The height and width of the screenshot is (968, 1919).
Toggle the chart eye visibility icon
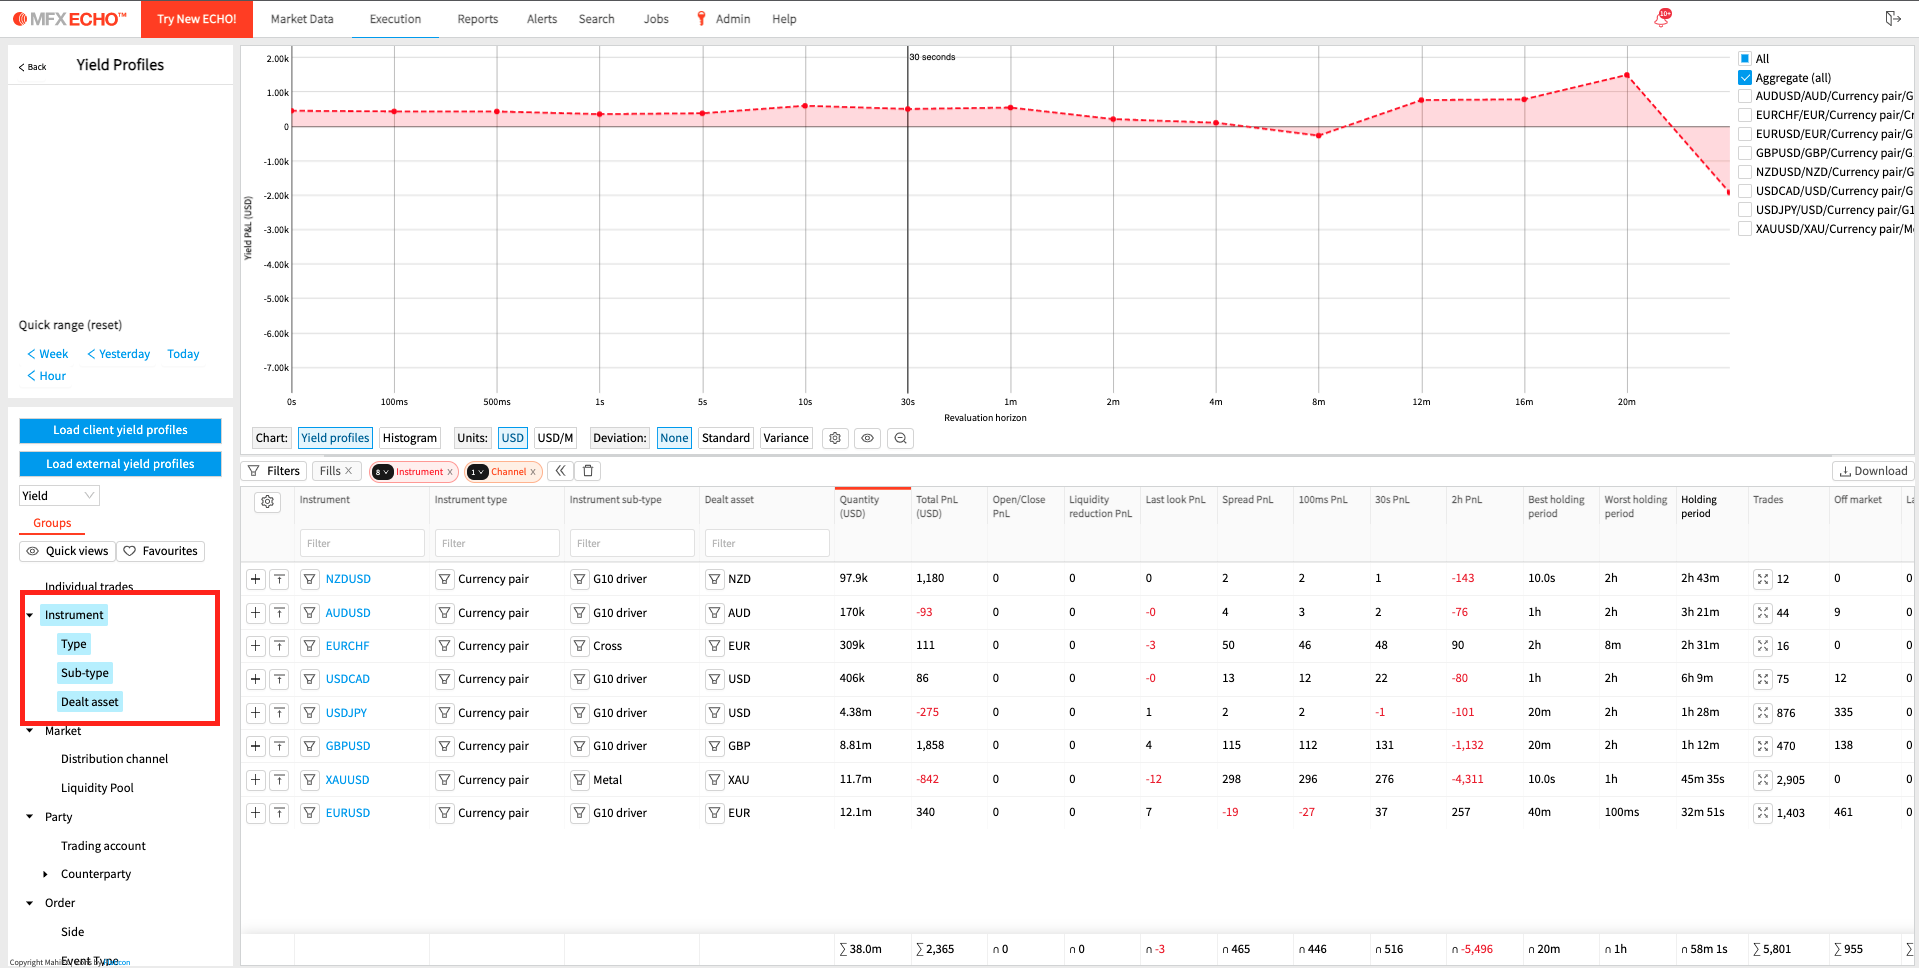pos(867,438)
